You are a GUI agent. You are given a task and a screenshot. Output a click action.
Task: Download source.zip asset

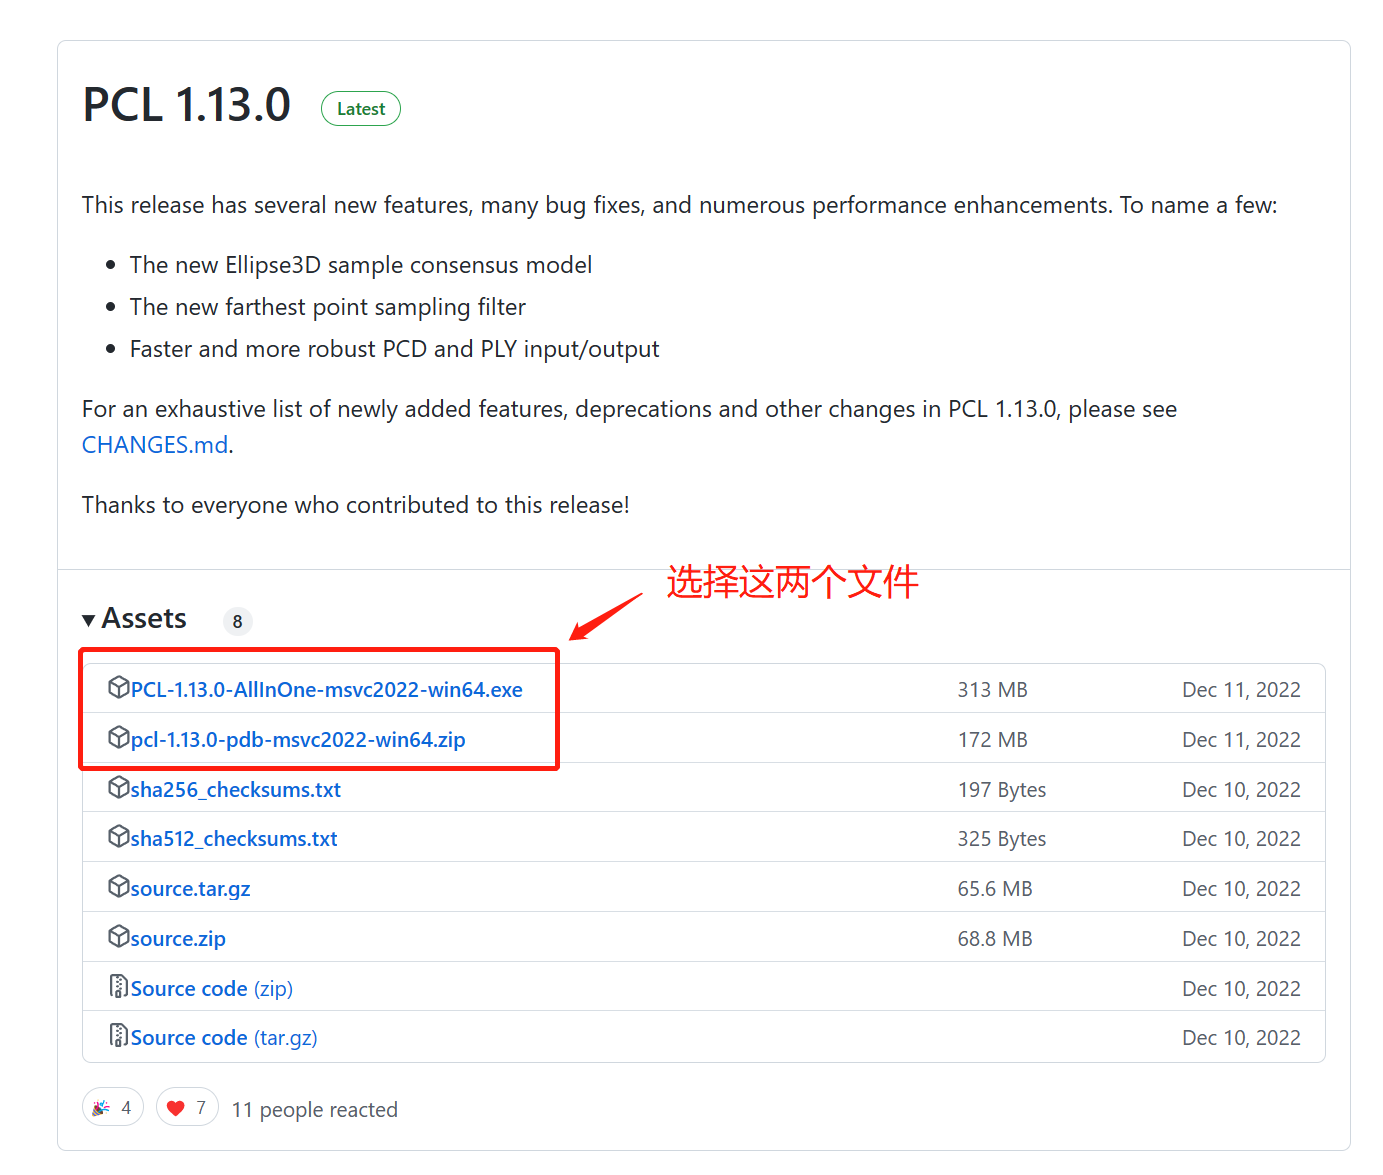[x=178, y=939]
